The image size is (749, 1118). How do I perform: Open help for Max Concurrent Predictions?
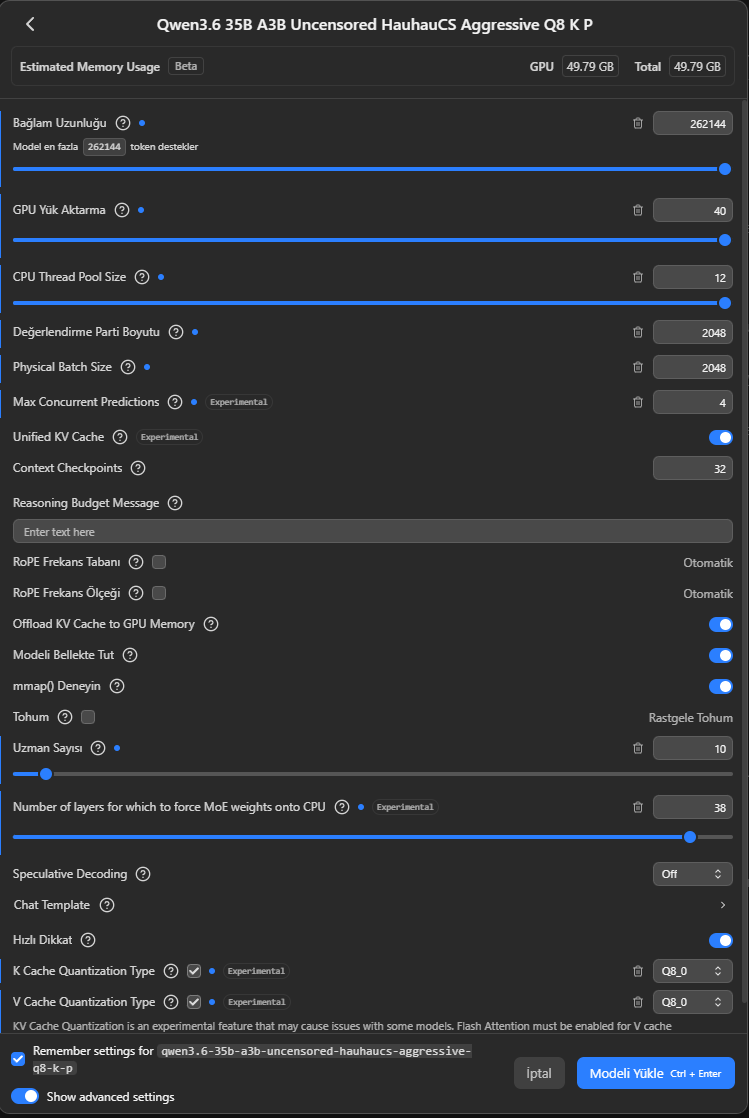[175, 401]
